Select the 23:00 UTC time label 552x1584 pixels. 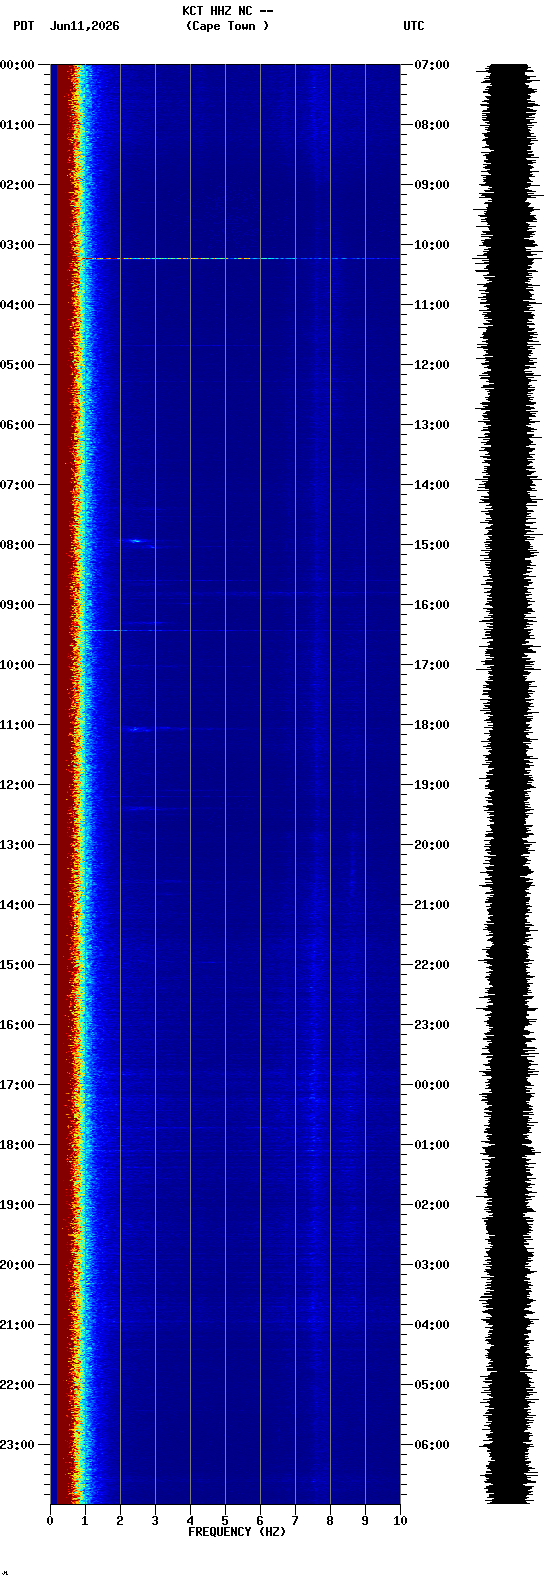point(432,1025)
